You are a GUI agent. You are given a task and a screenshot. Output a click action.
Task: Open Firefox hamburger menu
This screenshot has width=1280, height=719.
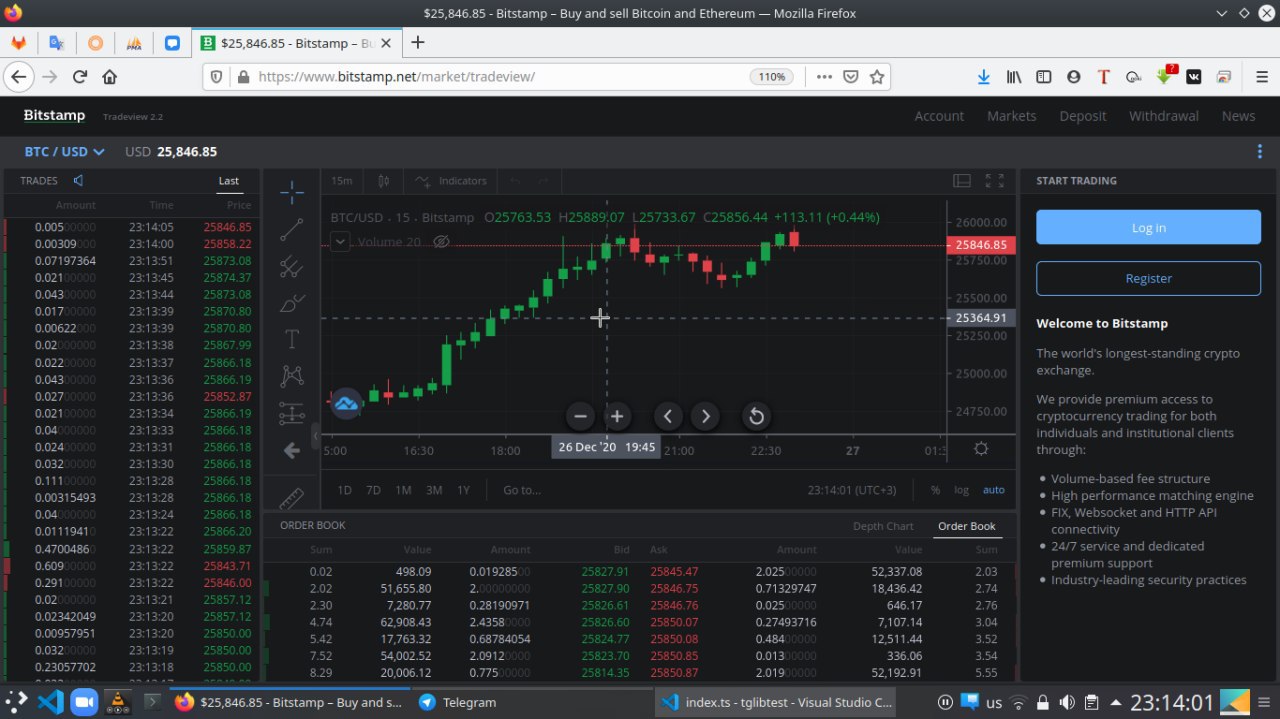coord(1261,77)
